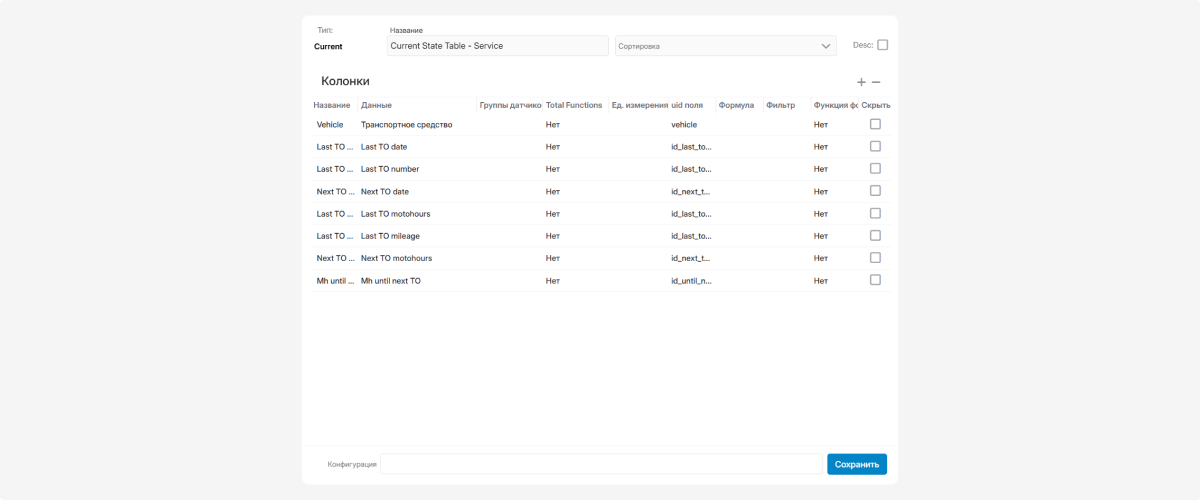Click uid cell in Next TO motohours row

[691, 258]
